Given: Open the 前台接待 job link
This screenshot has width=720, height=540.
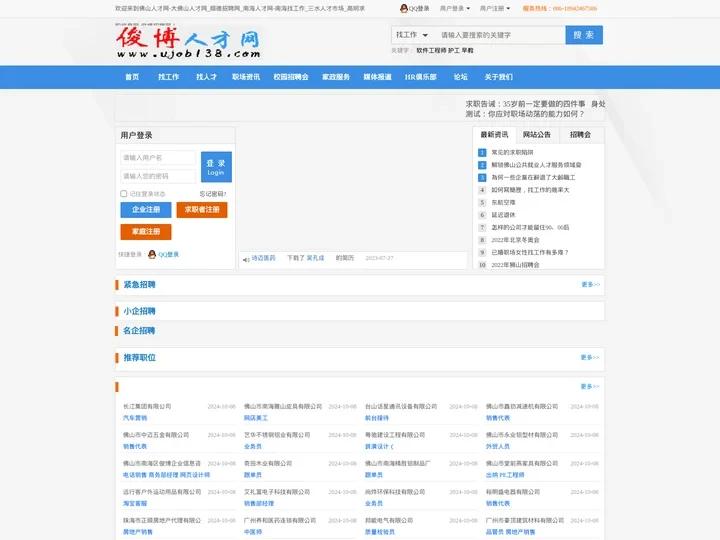Looking at the screenshot, I should pyautogui.click(x=377, y=418).
